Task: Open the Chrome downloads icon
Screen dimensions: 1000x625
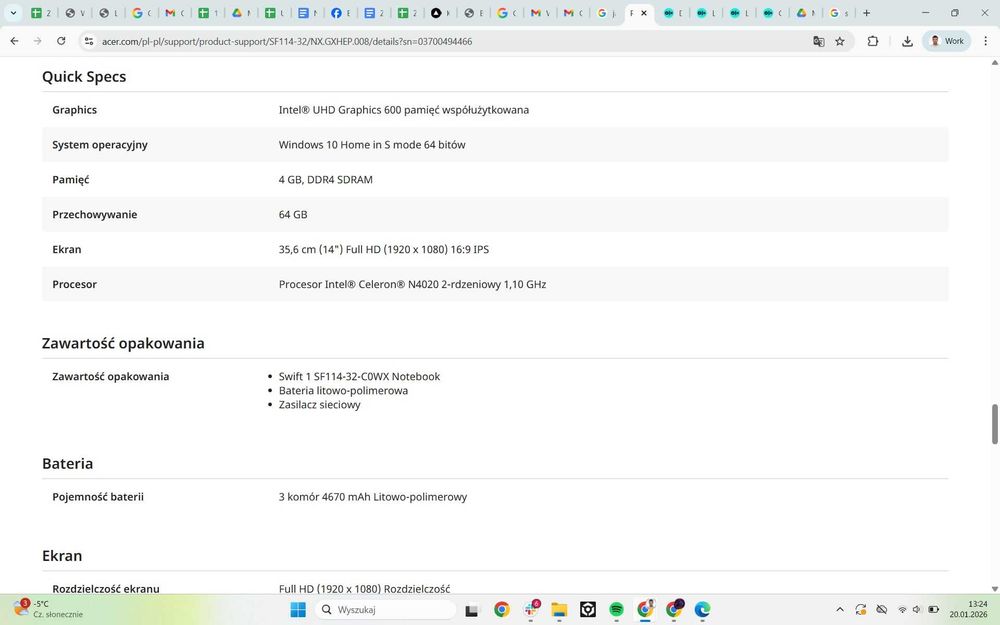Action: [x=907, y=41]
